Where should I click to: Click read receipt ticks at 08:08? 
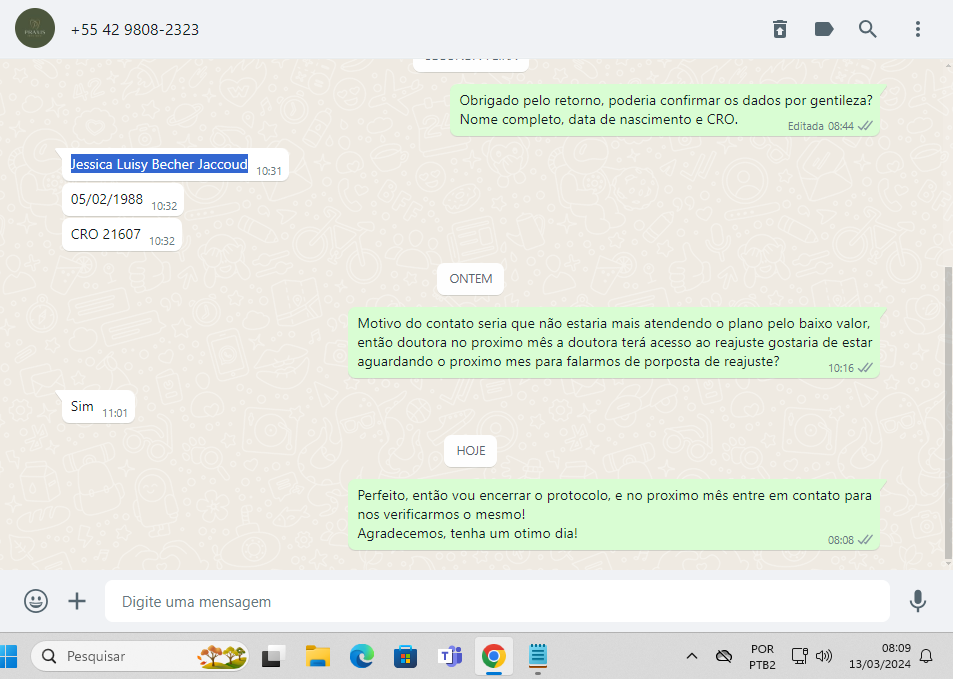865,540
